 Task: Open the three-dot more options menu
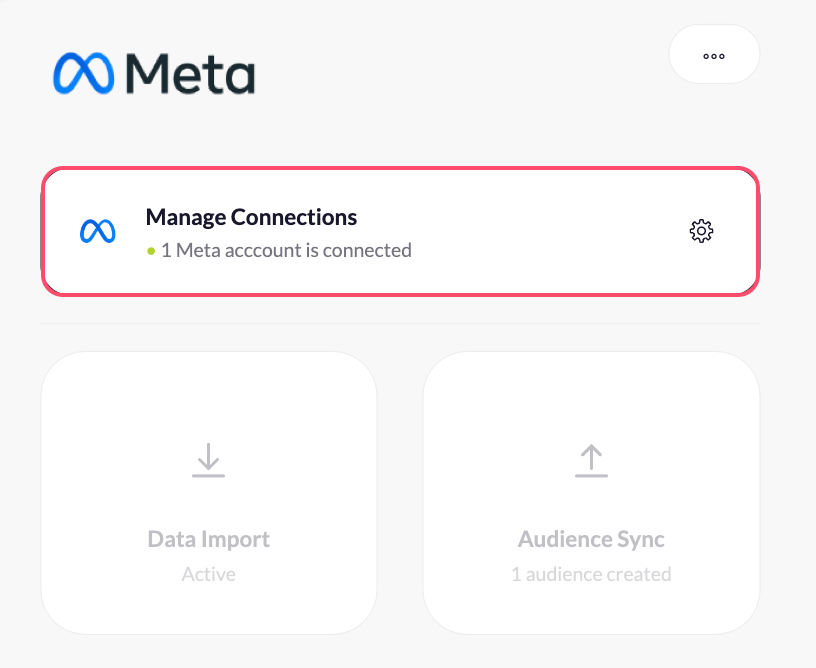714,55
